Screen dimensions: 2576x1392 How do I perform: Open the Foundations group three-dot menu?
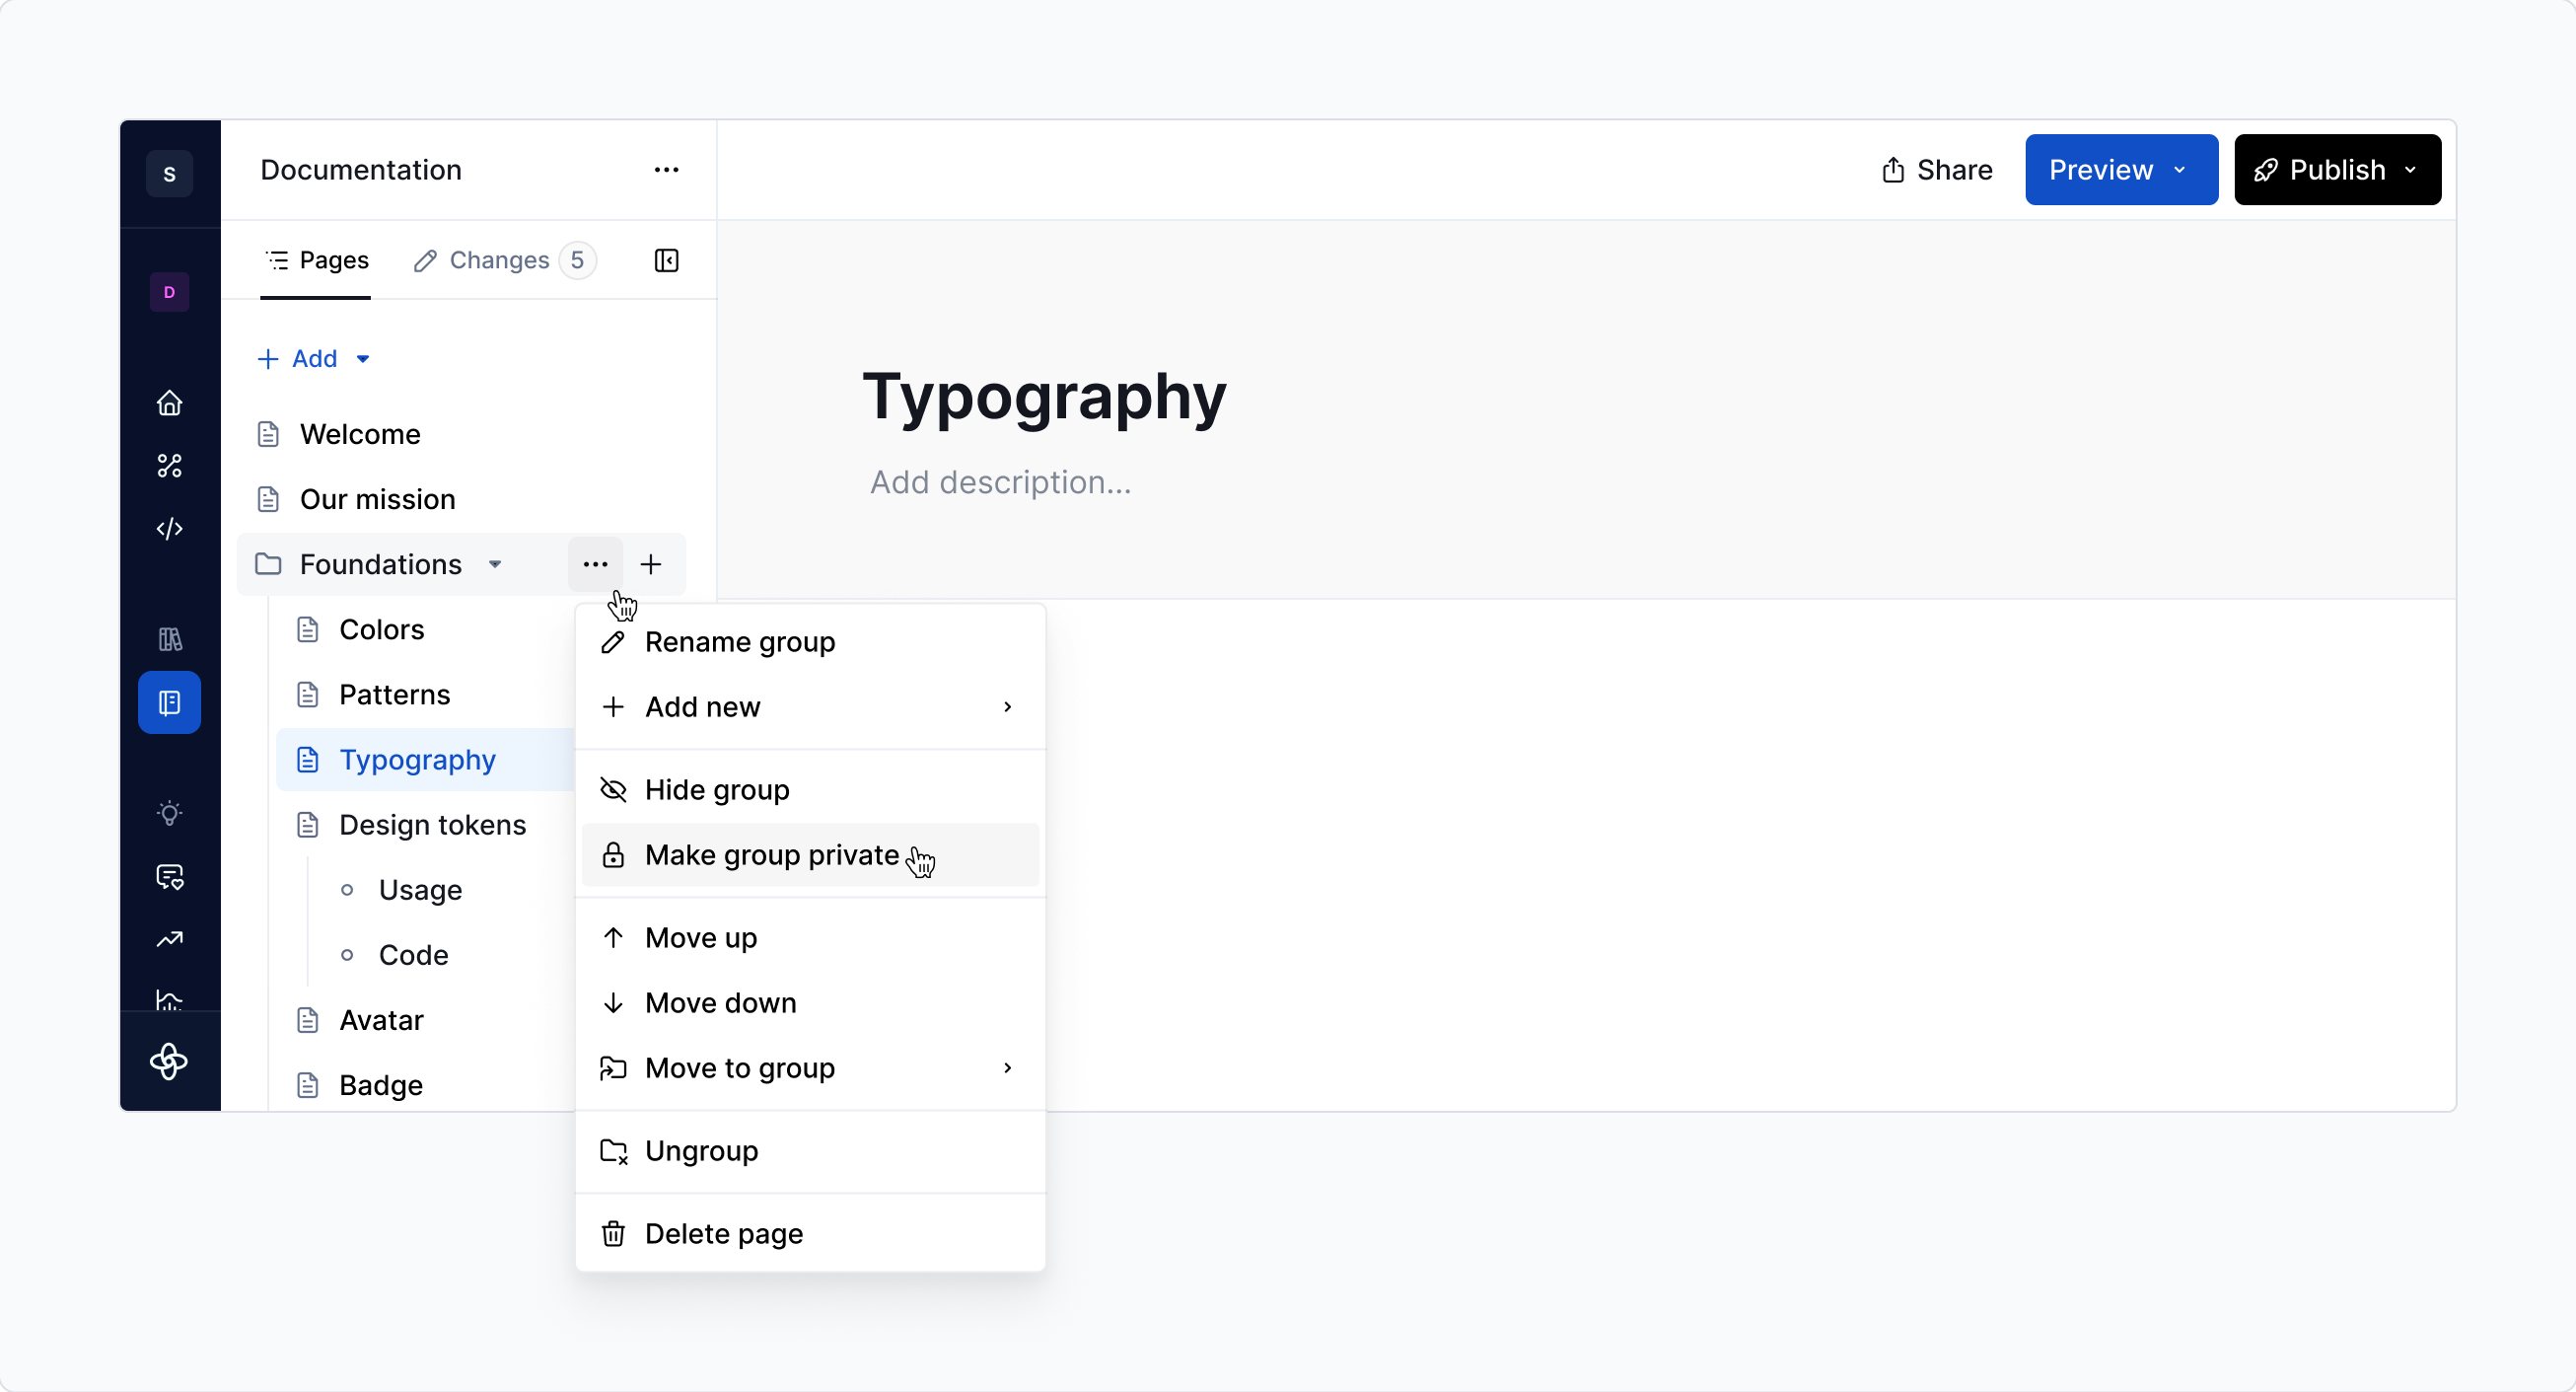(x=595, y=564)
